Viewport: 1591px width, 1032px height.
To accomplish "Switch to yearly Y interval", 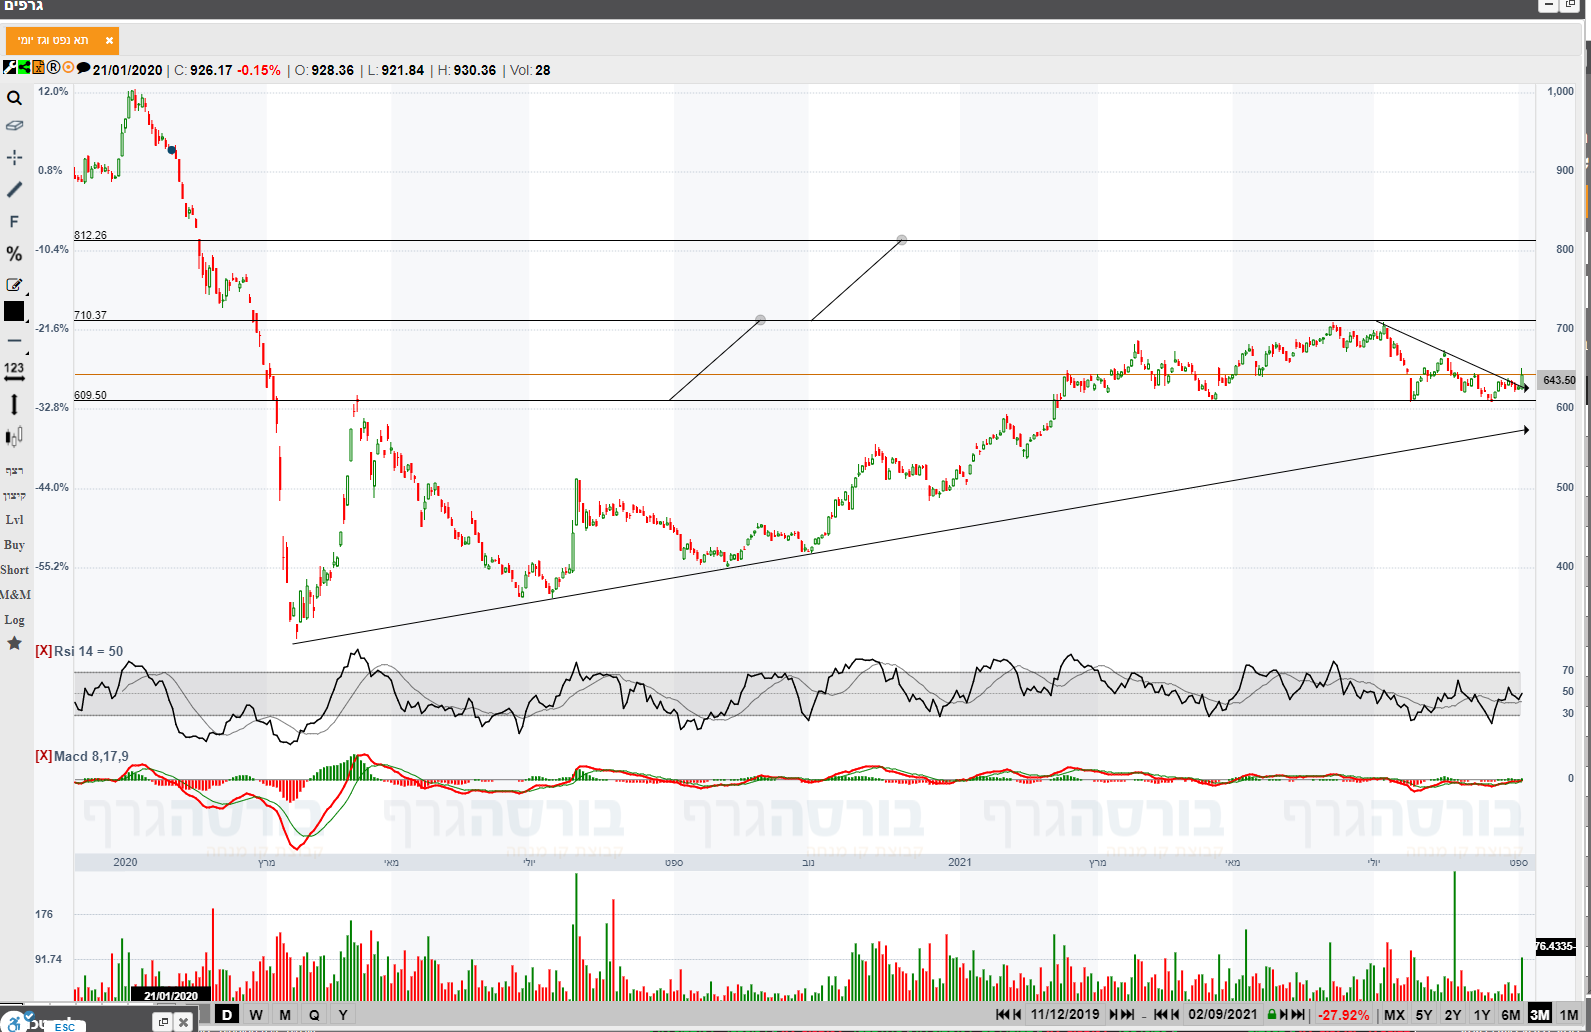I will click(343, 1015).
